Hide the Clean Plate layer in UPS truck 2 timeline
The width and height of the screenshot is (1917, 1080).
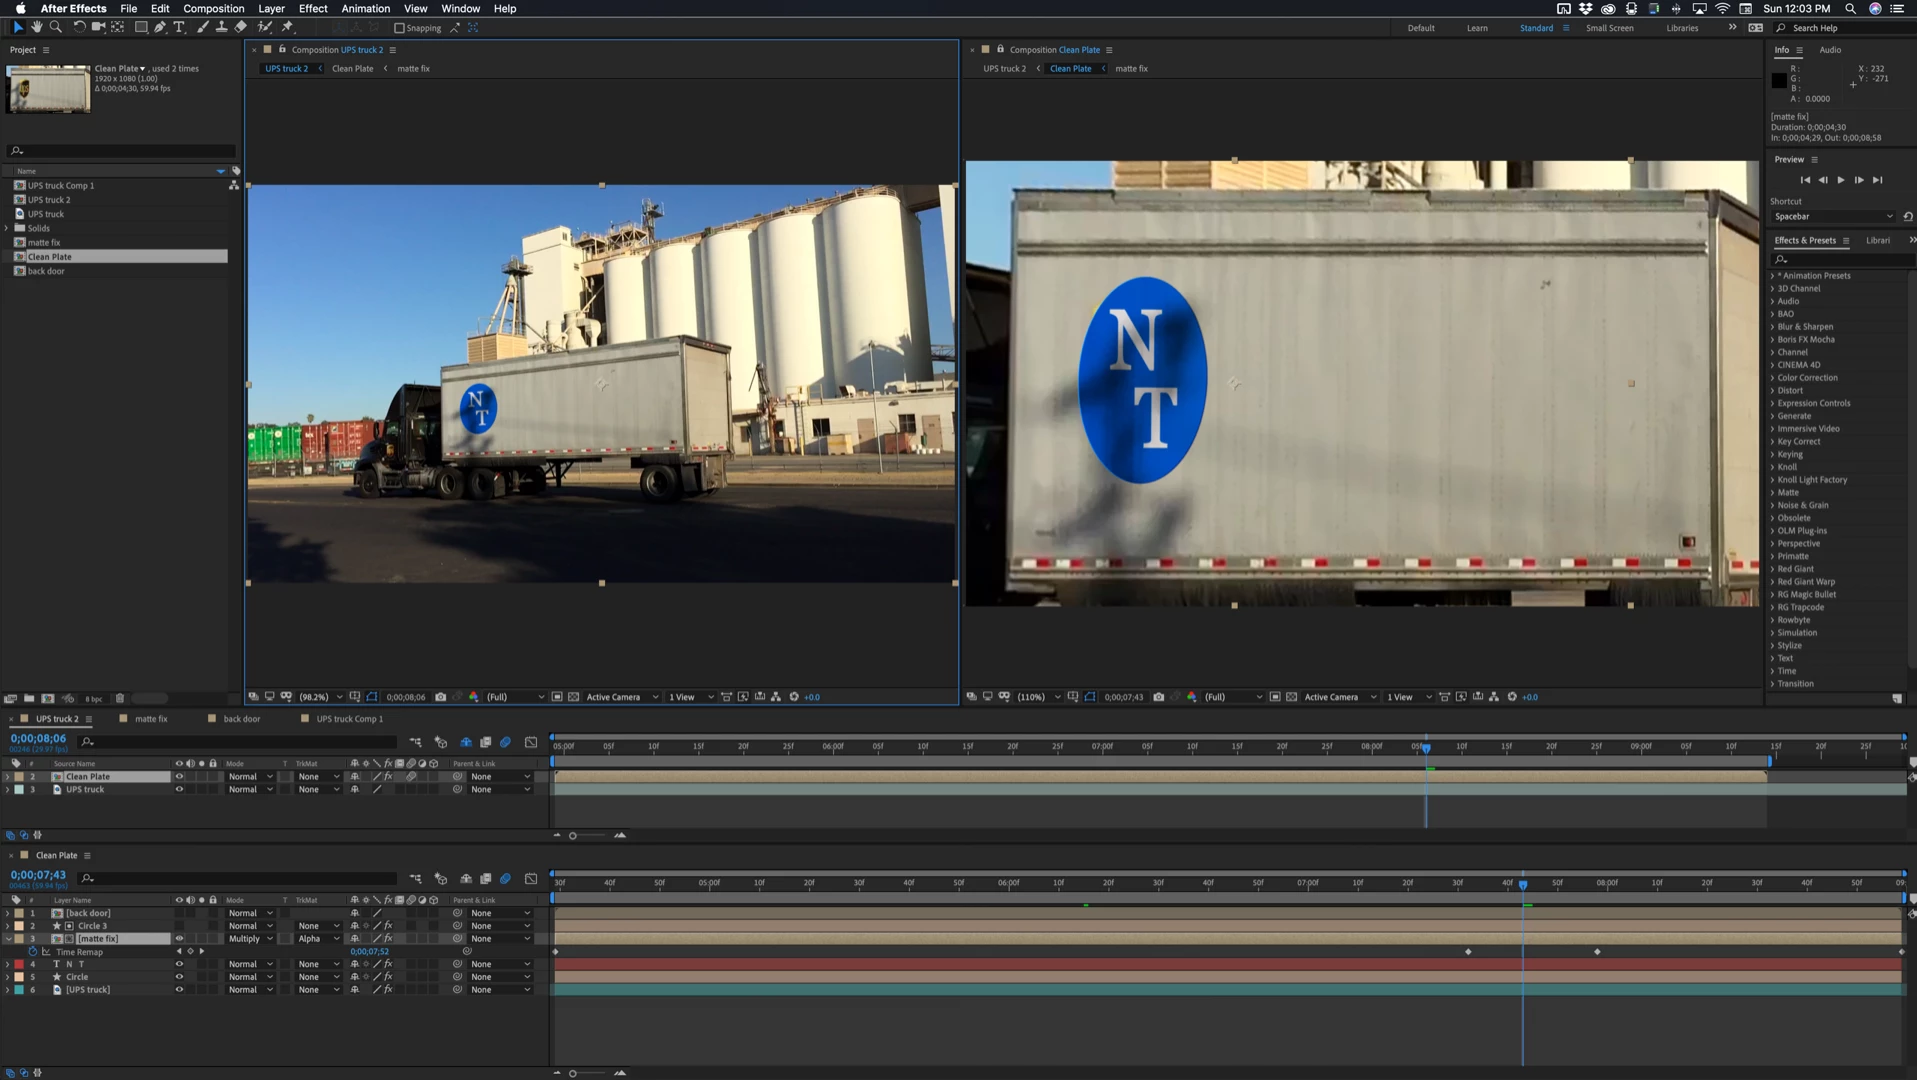(180, 777)
